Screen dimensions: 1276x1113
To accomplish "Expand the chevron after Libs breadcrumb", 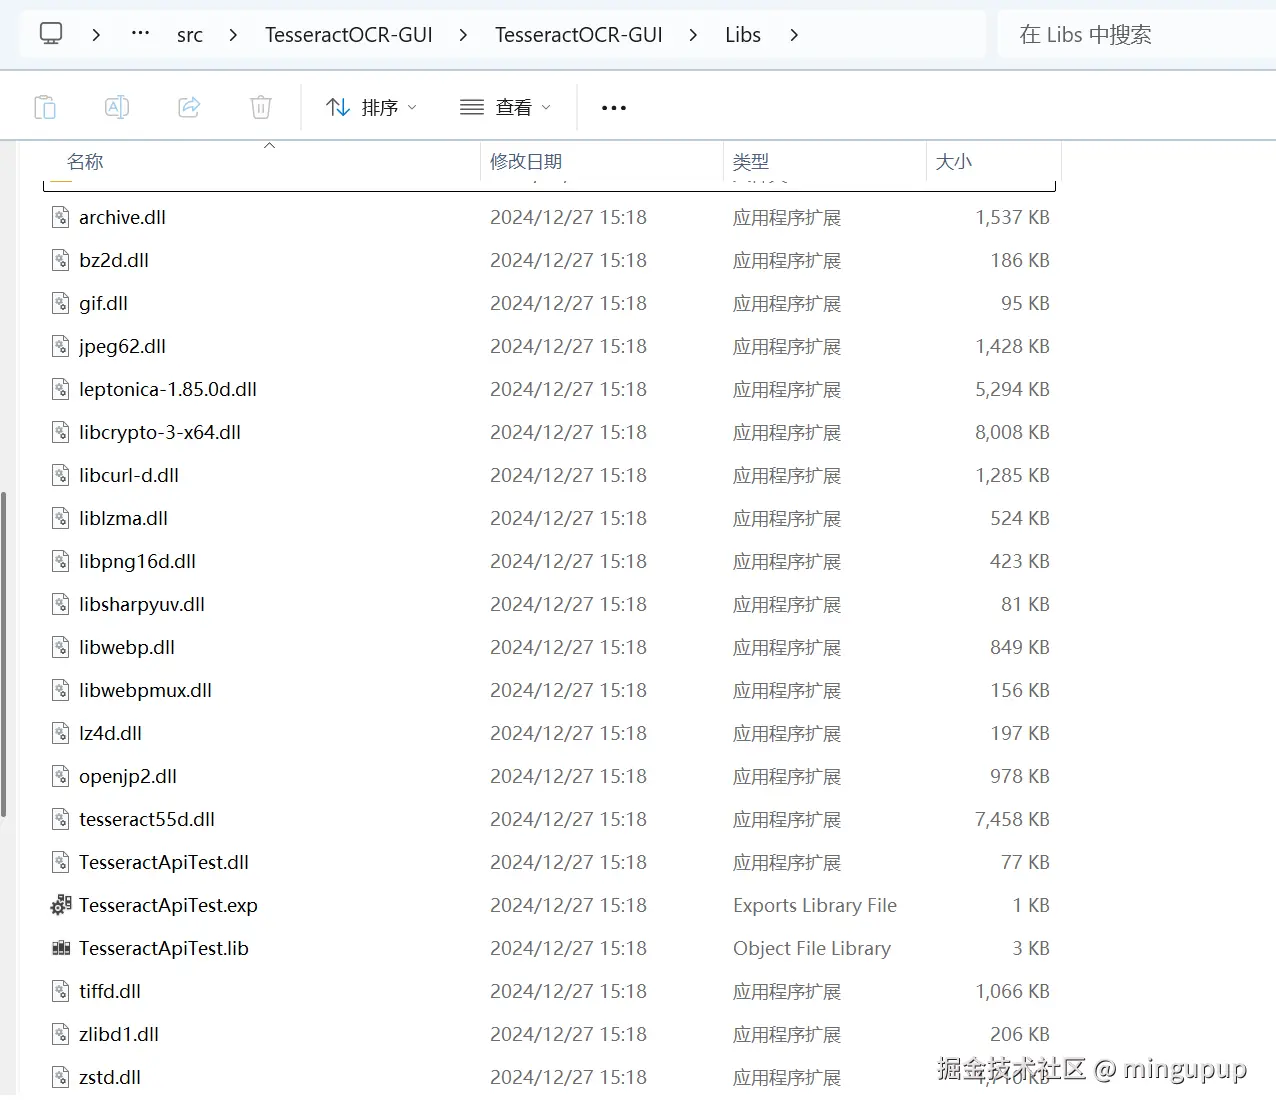I will pos(794,34).
